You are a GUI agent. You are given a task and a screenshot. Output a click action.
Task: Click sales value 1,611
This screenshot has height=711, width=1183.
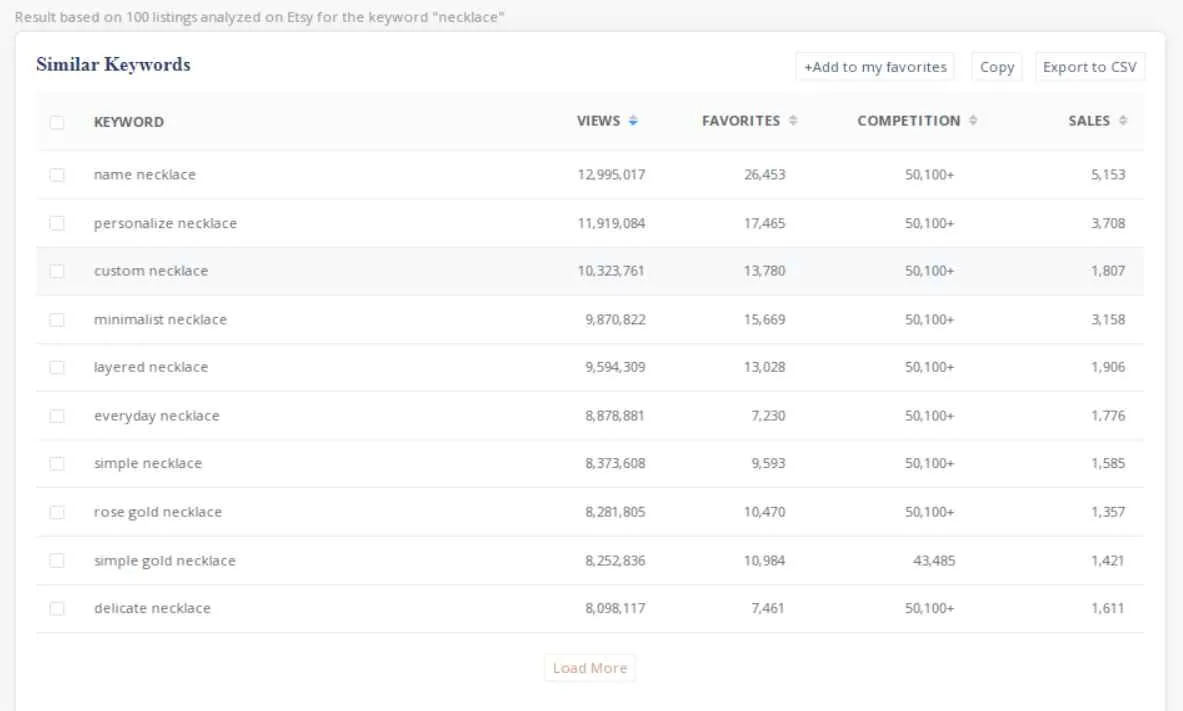pos(1108,608)
